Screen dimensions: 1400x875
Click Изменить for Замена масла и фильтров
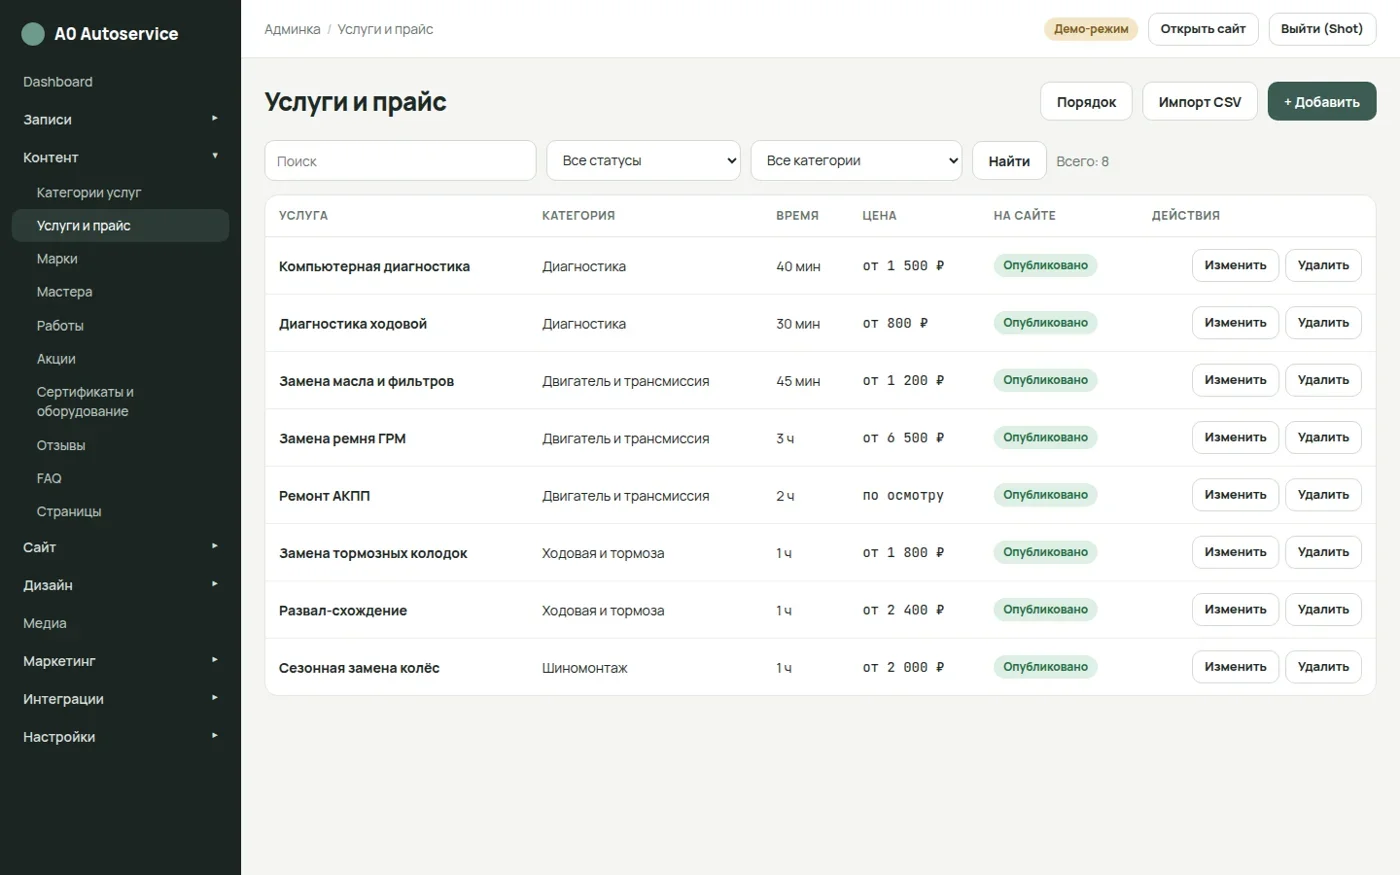1235,380
